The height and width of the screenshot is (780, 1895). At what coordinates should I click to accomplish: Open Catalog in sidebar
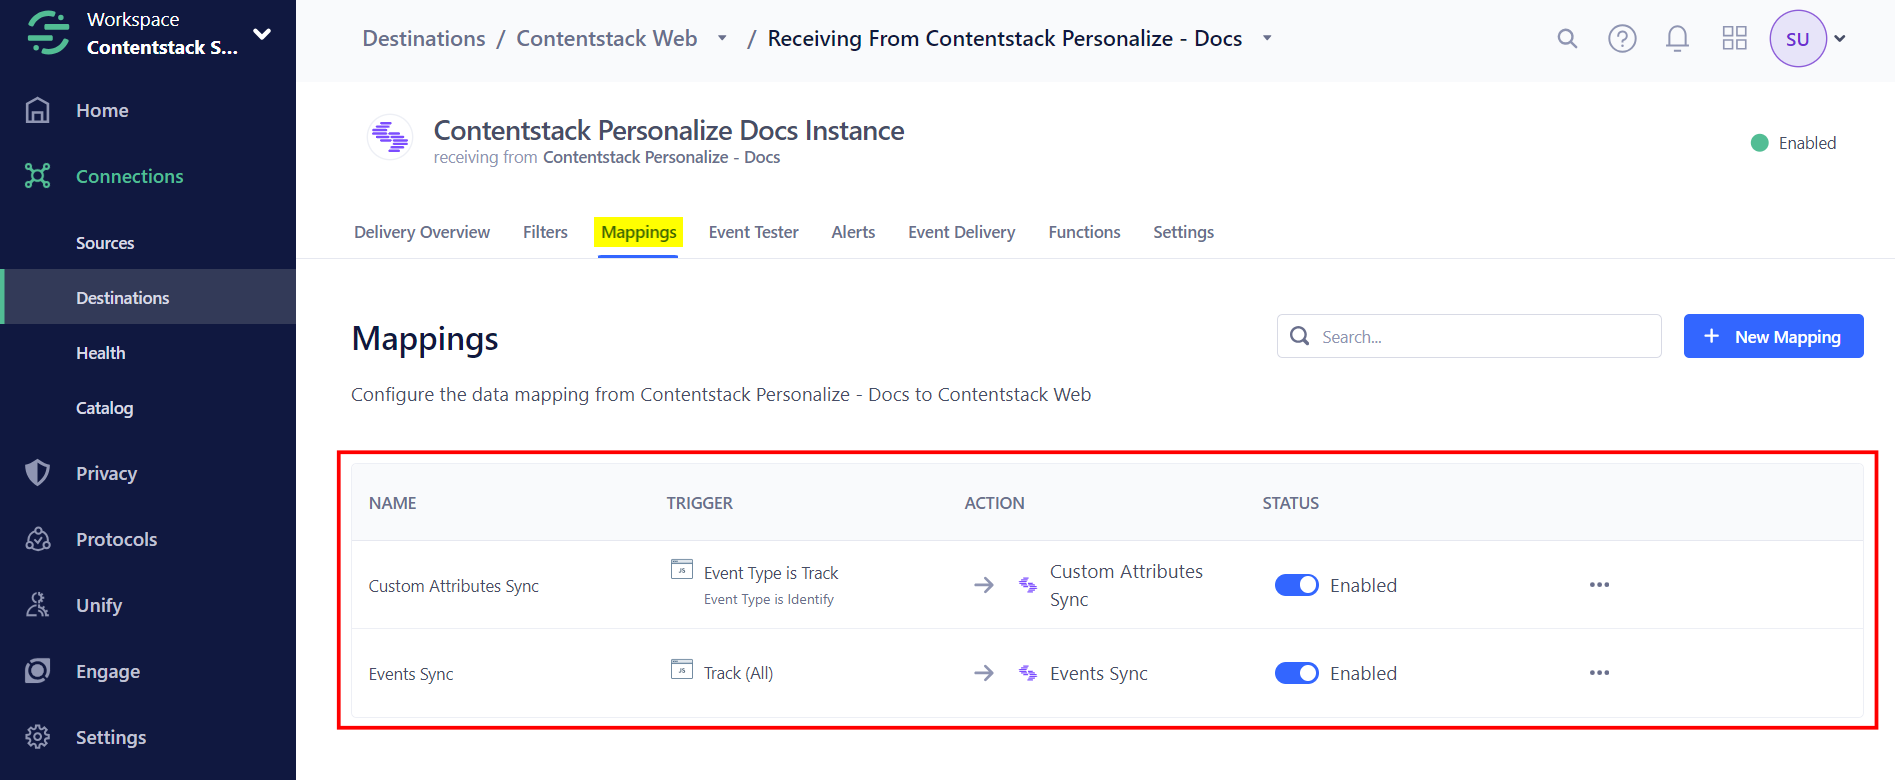tap(105, 408)
